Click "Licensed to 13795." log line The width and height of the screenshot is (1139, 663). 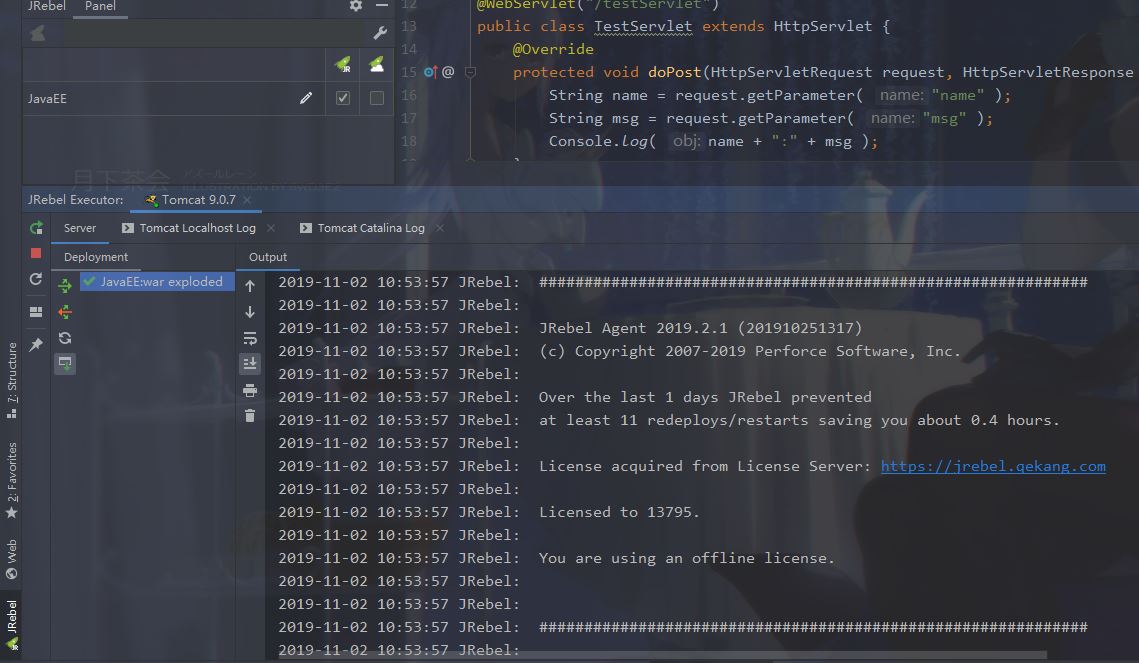[619, 512]
